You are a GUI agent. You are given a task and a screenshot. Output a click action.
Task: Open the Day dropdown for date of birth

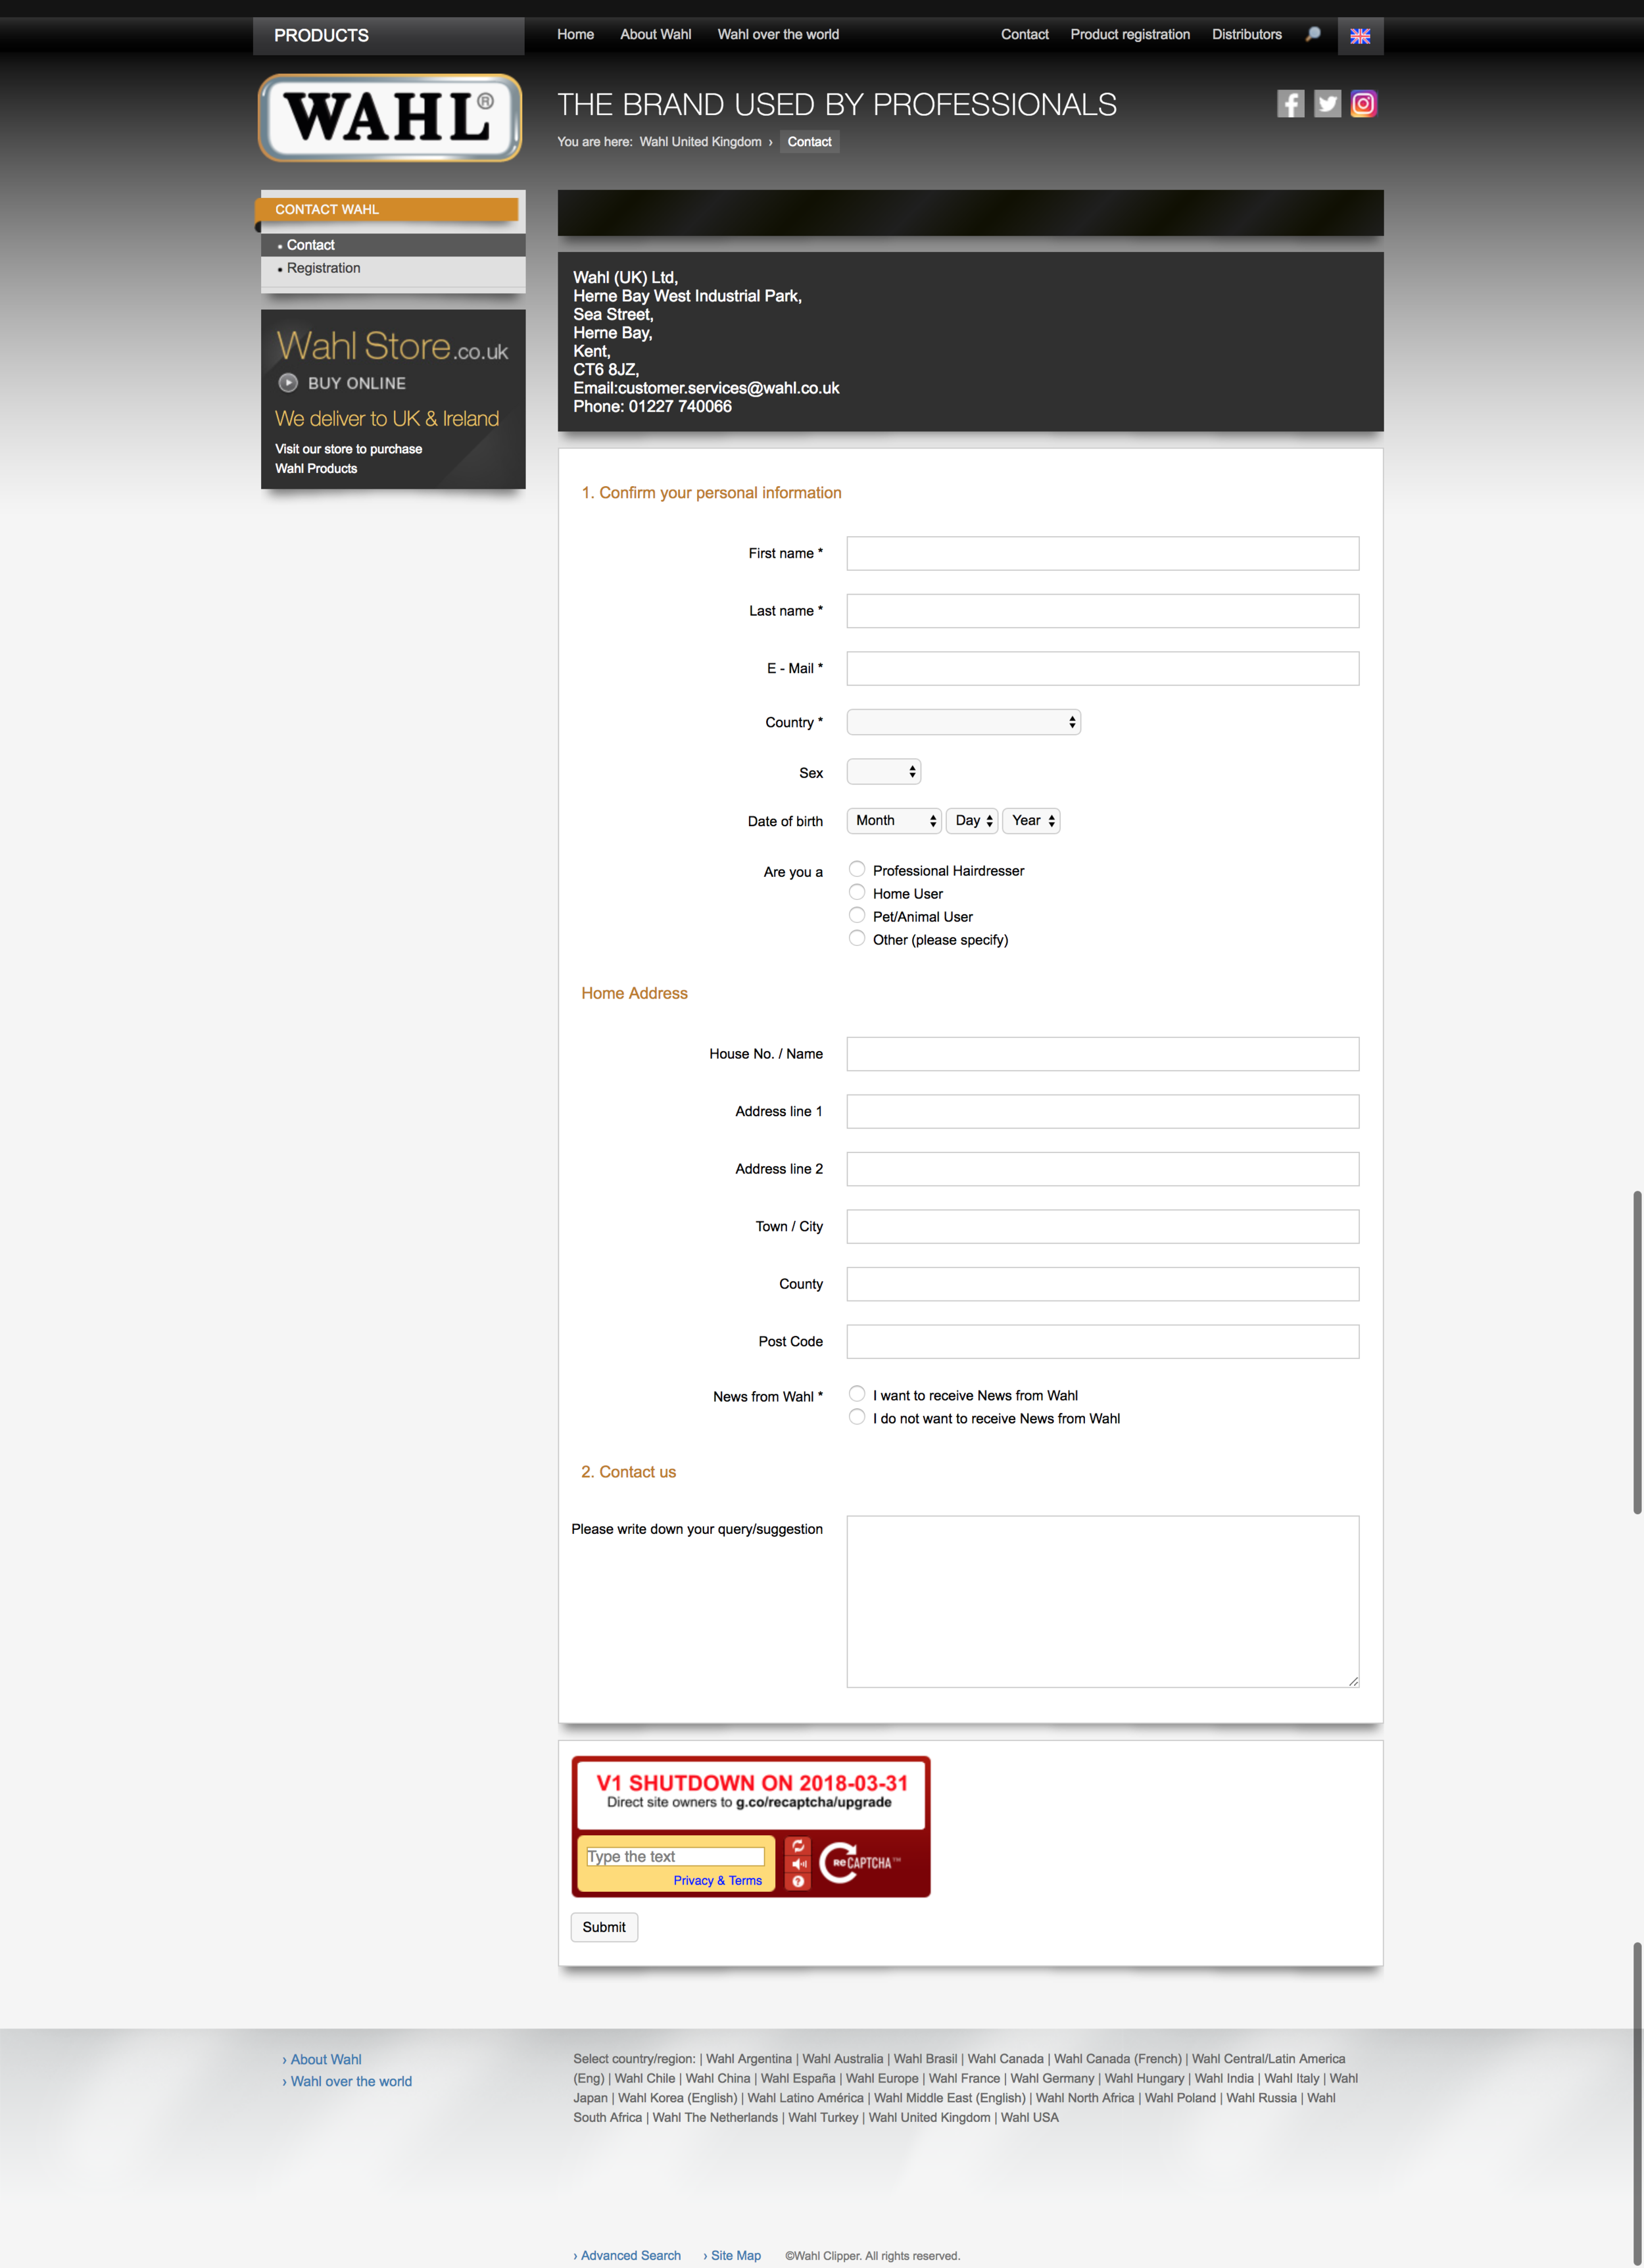coord(972,821)
